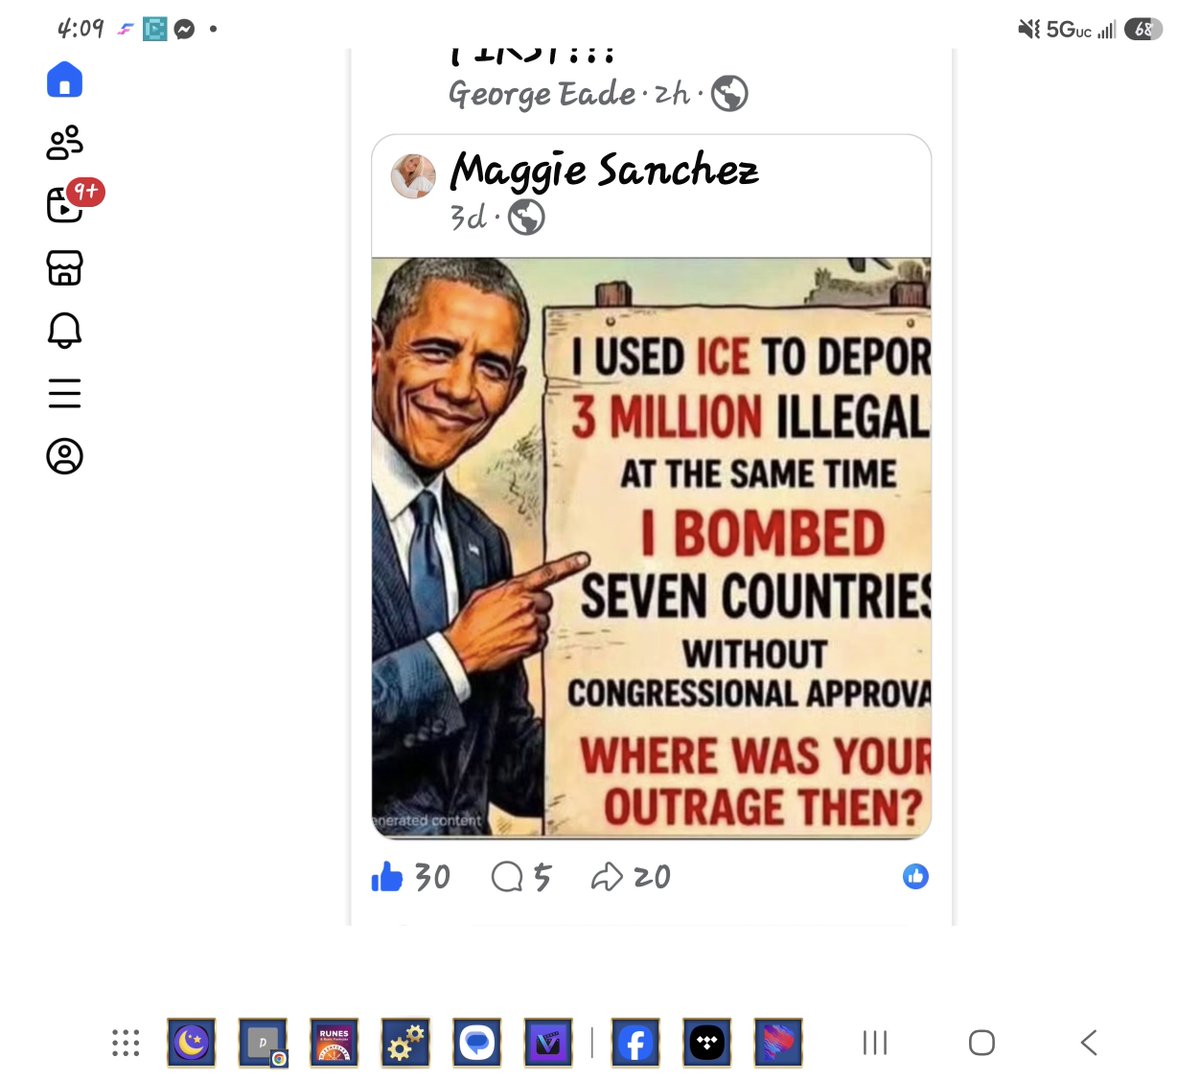The height and width of the screenshot is (1081, 1200).
Task: Open Reels video icon with 9+ badge
Action: click(65, 204)
